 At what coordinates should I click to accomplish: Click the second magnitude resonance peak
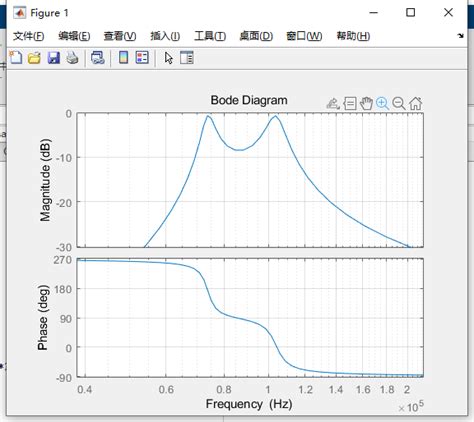(275, 116)
